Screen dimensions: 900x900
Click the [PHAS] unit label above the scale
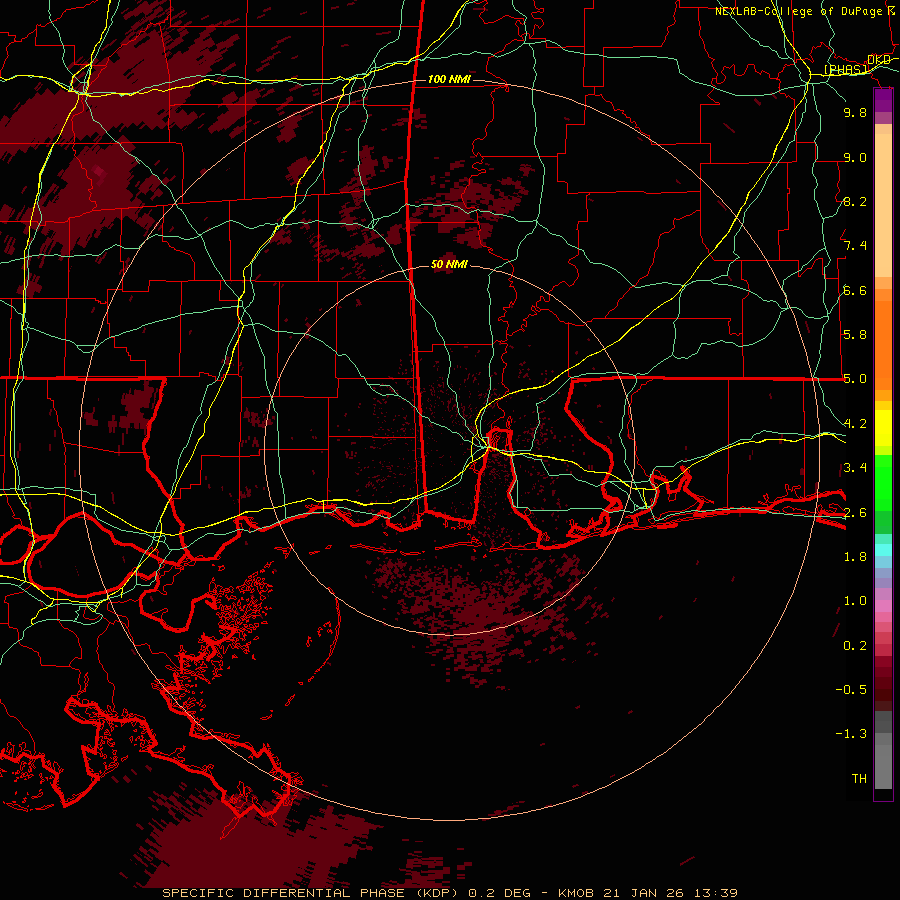845,70
